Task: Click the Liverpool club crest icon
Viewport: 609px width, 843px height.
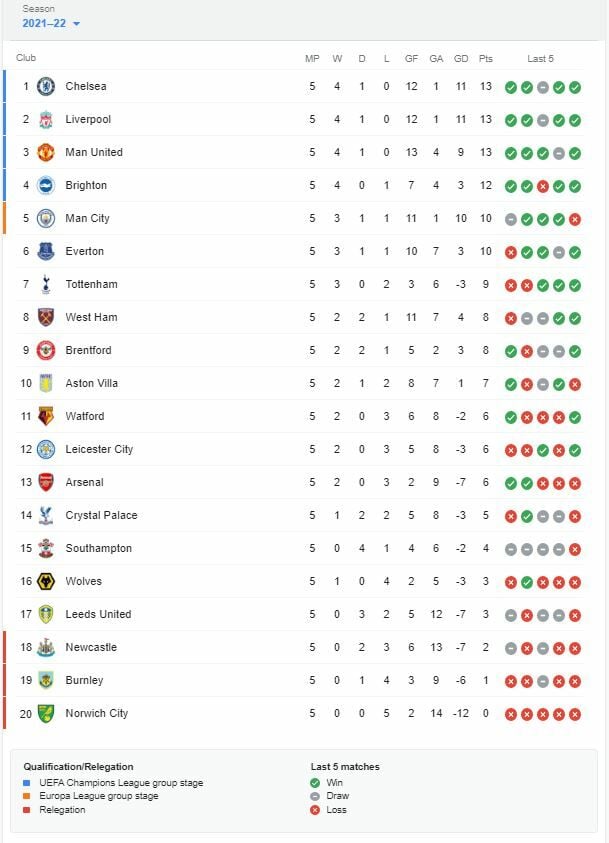Action: pyautogui.click(x=46, y=120)
